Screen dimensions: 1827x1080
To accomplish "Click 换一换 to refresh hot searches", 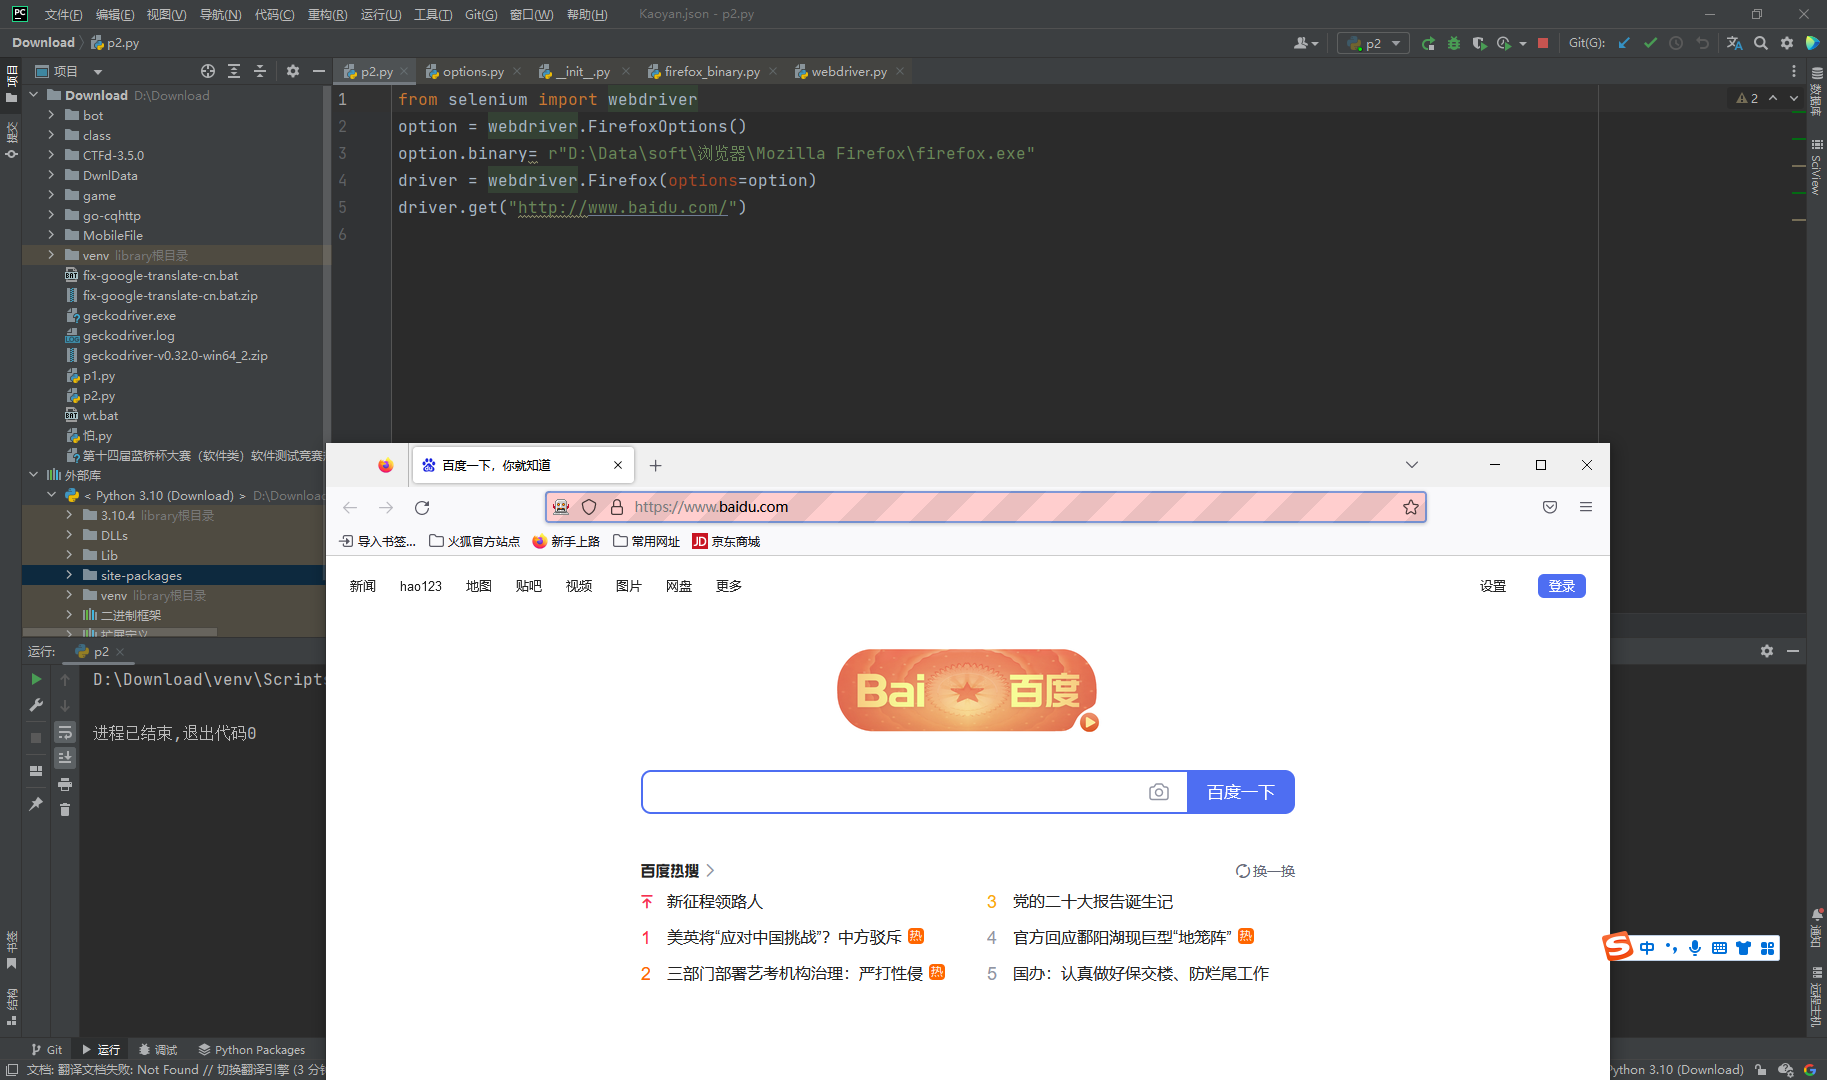I will point(1265,871).
